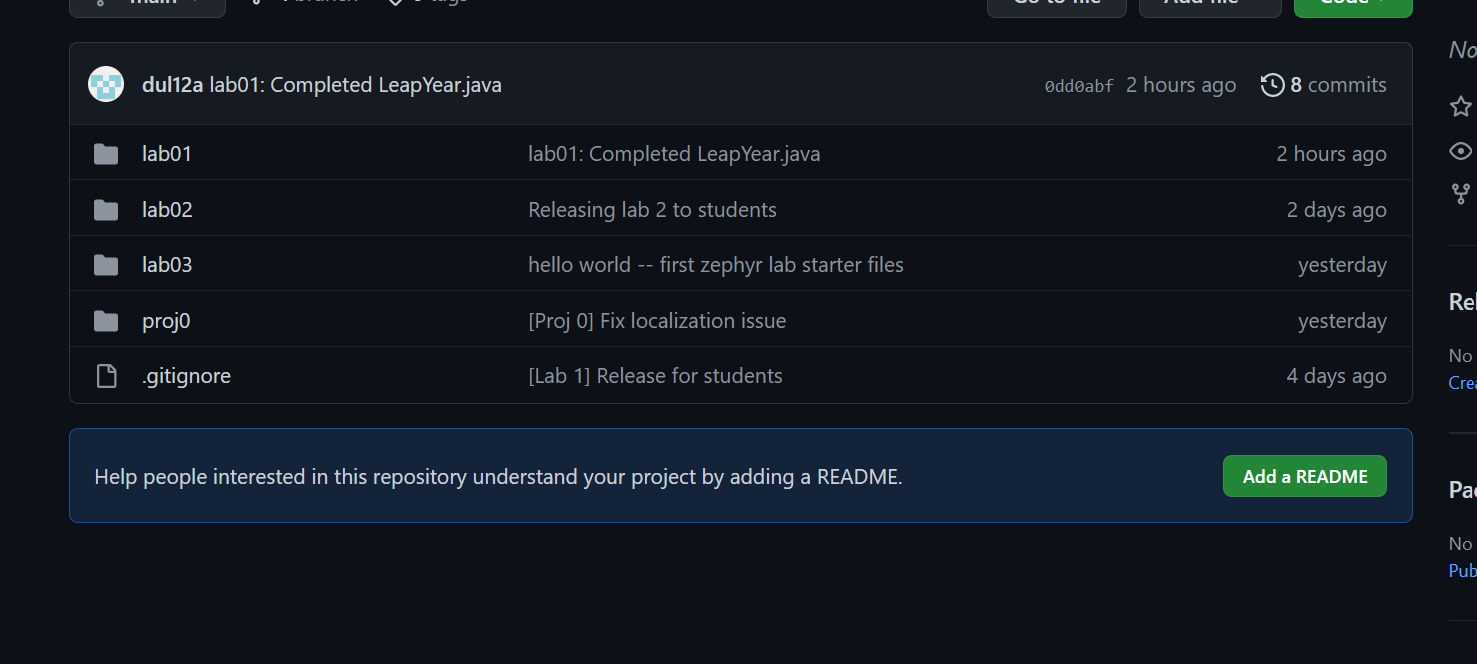Open "[Proj 0] Fix localization issue" commit
The width and height of the screenshot is (1477, 664).
tap(657, 321)
